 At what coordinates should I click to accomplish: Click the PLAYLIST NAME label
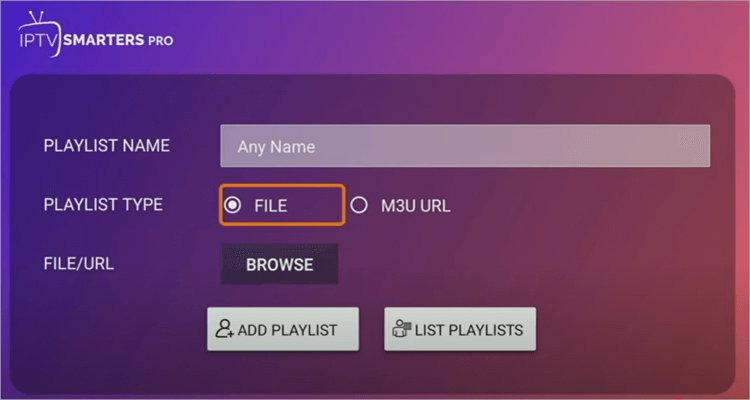pos(107,145)
